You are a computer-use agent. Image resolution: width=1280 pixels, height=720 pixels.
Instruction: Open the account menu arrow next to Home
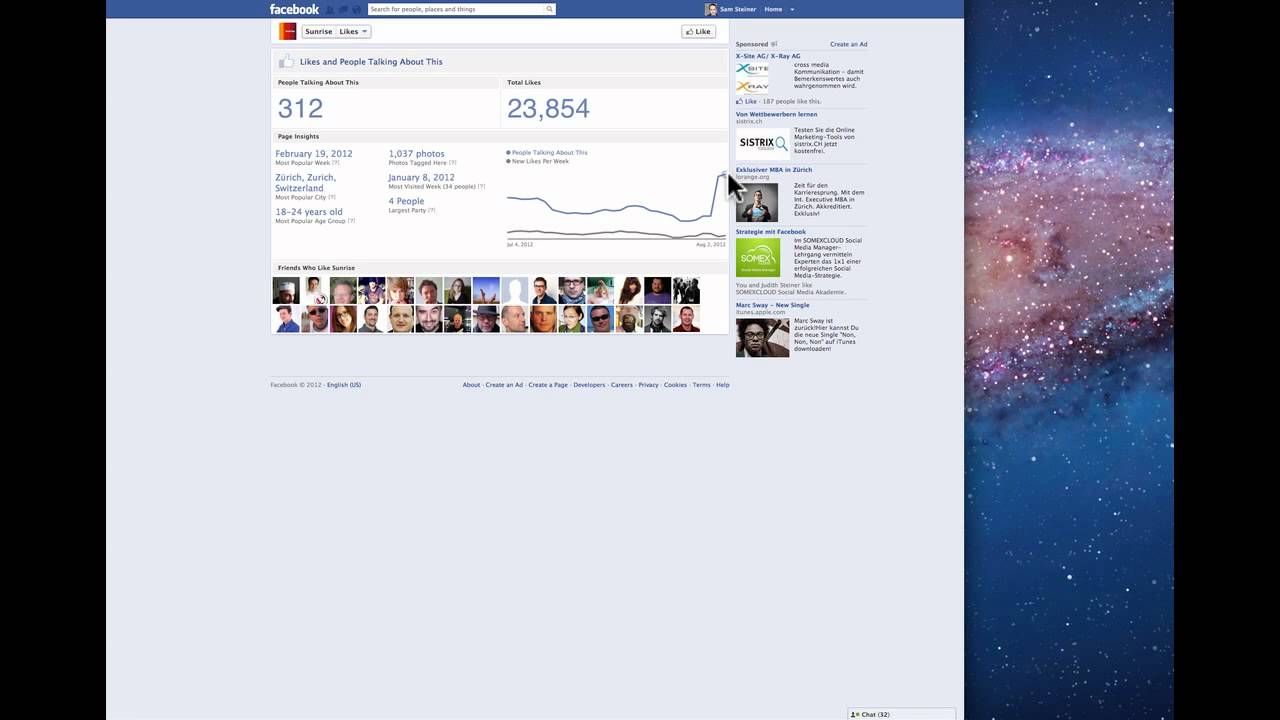tap(792, 9)
